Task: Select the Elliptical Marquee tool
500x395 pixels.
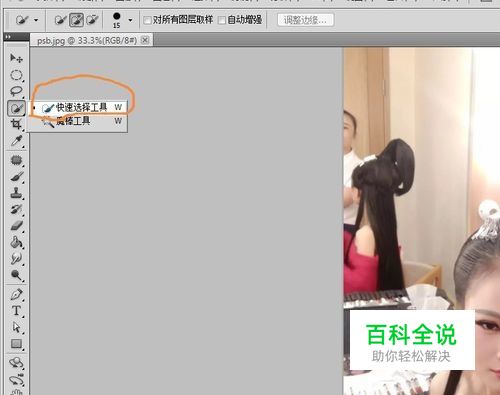Action: click(16, 75)
